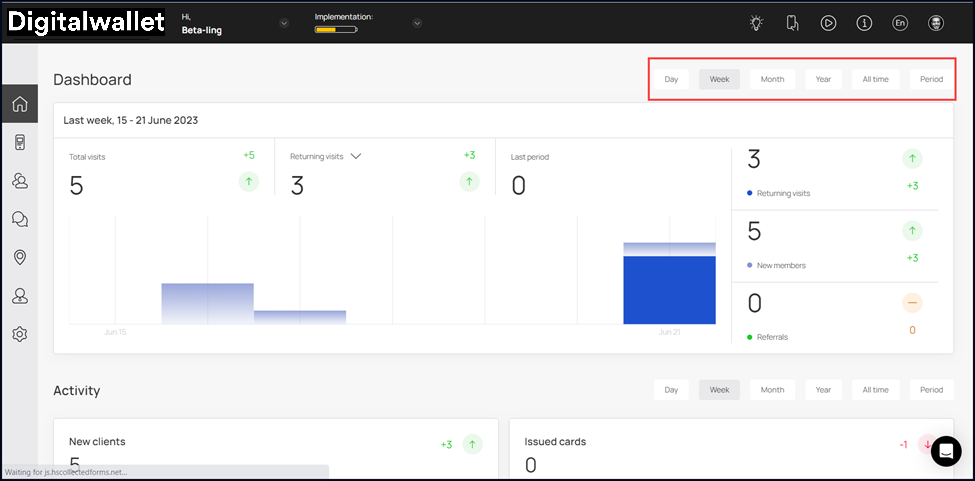Viewport: 975px width, 481px height.
Task: Open the clients sidebar icon
Action: point(19,181)
